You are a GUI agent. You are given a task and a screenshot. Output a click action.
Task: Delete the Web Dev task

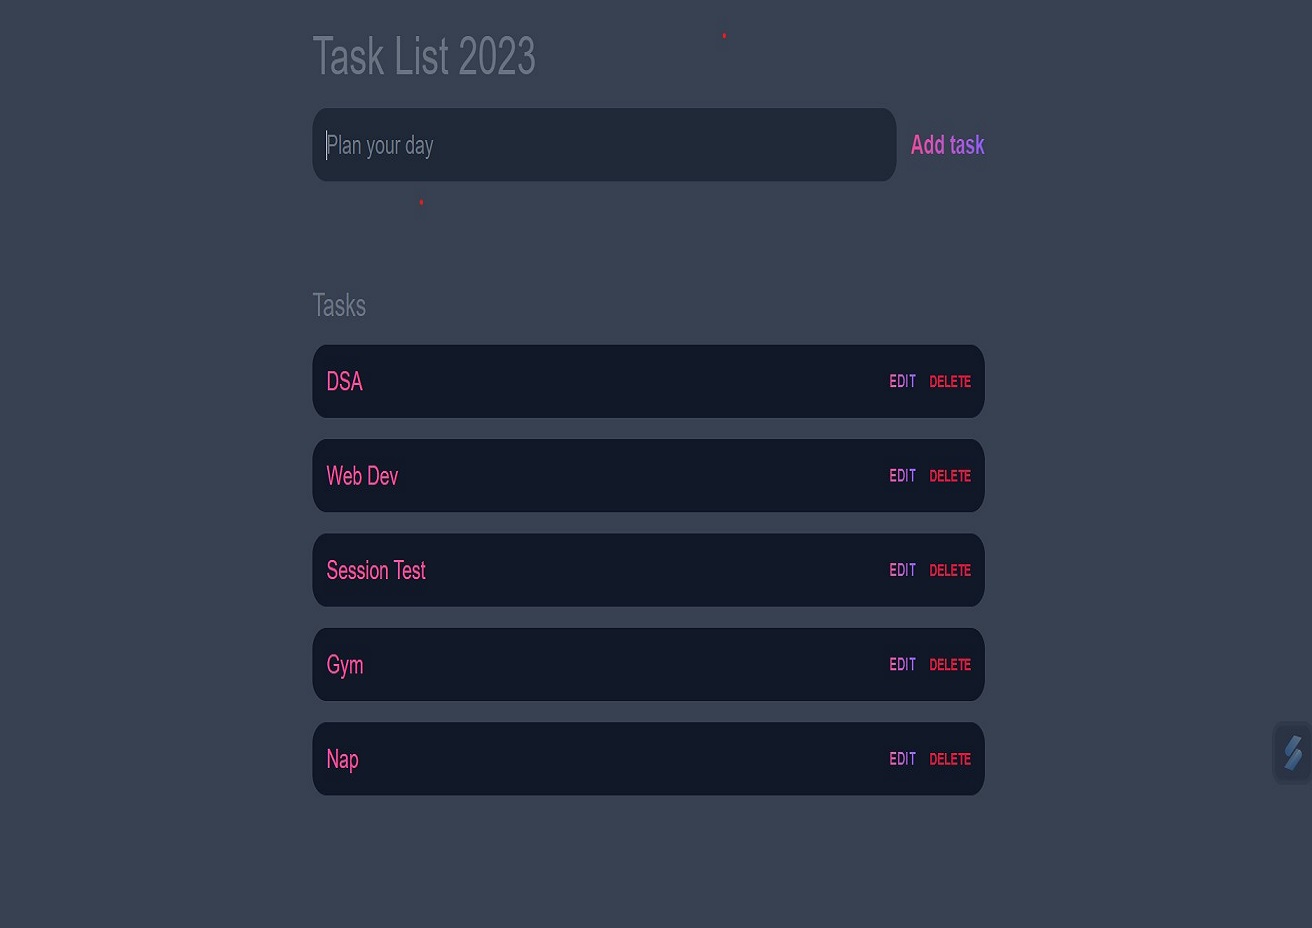[x=950, y=476]
